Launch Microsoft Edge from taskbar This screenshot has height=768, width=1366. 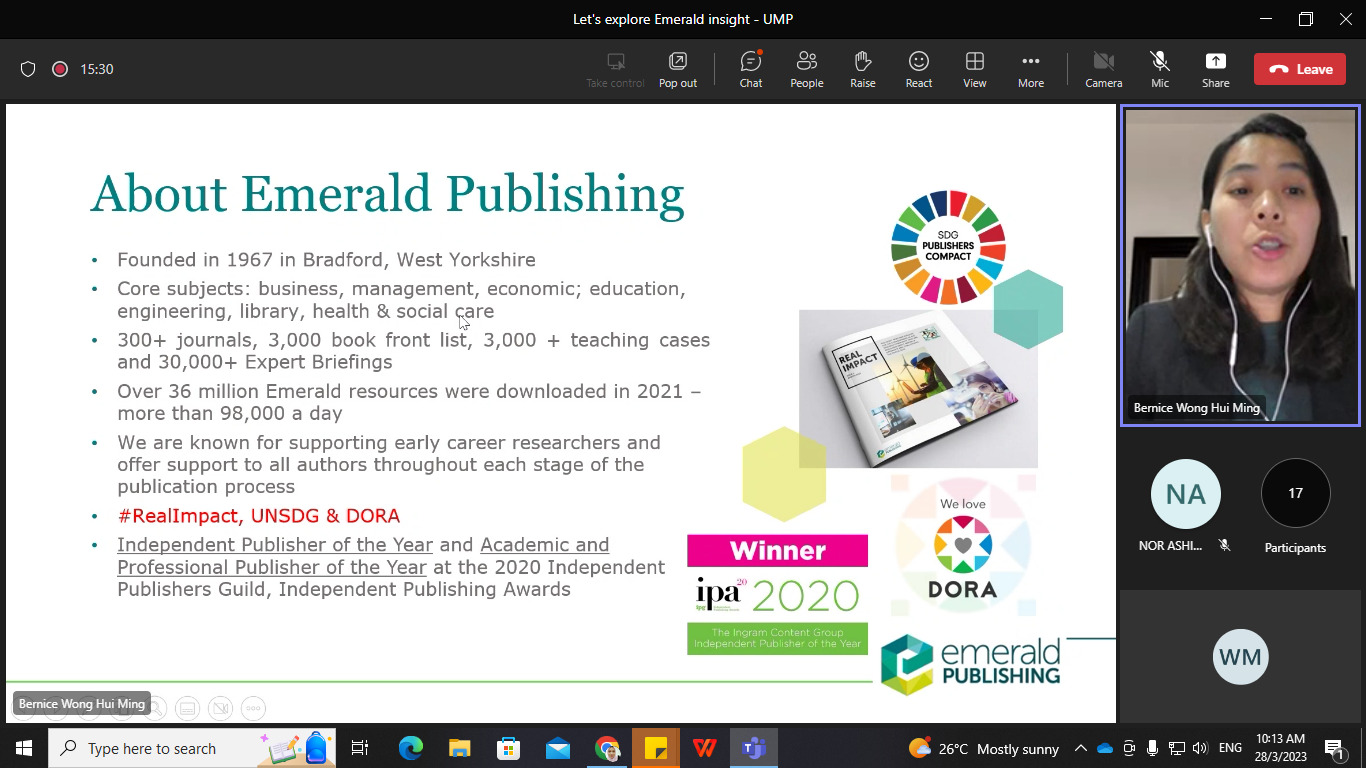411,748
